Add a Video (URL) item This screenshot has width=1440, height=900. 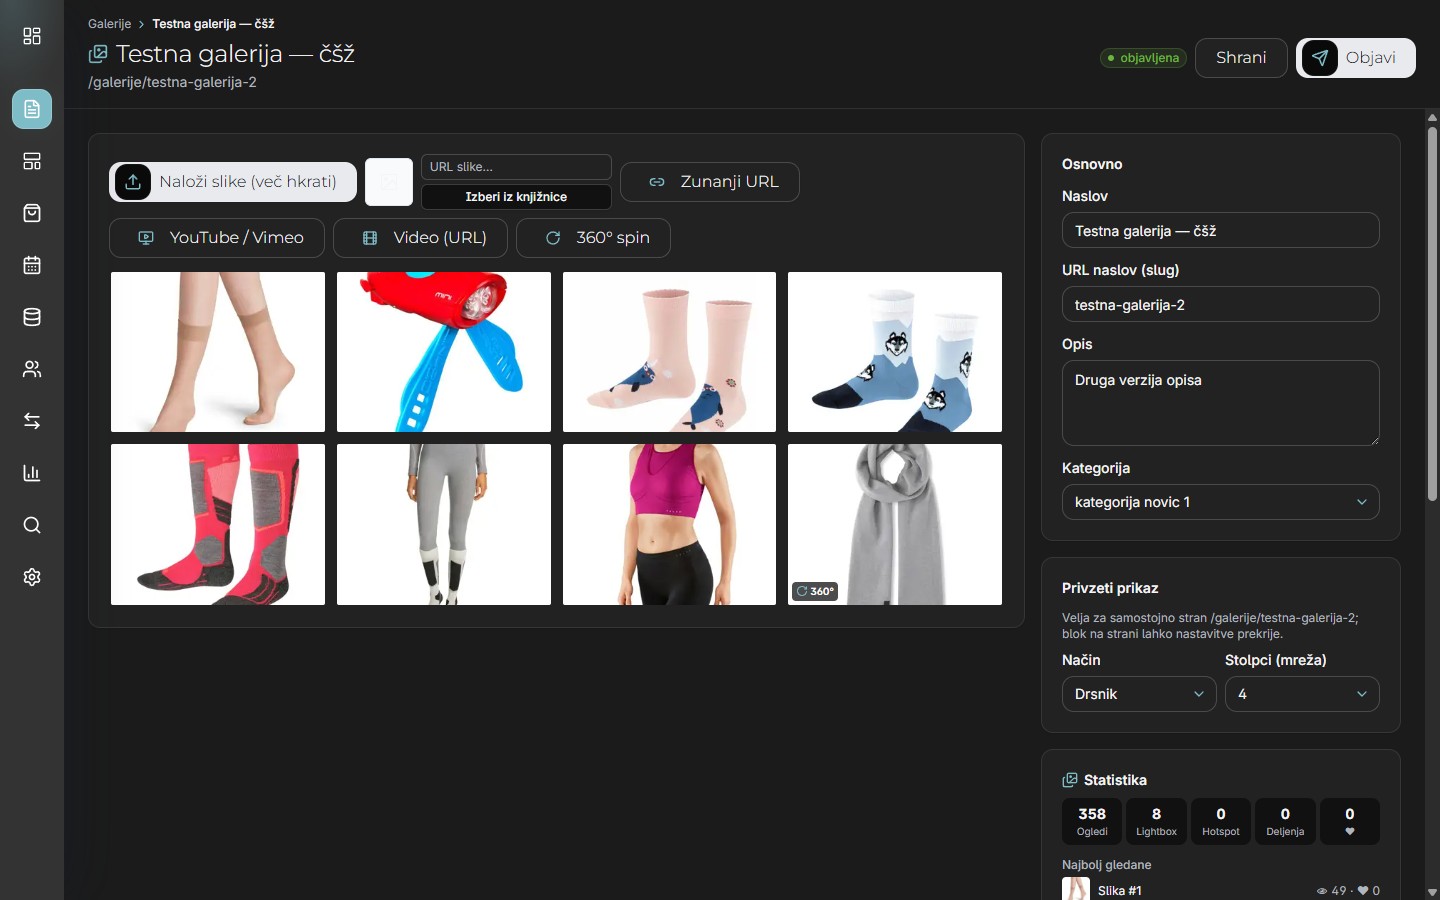click(x=420, y=238)
